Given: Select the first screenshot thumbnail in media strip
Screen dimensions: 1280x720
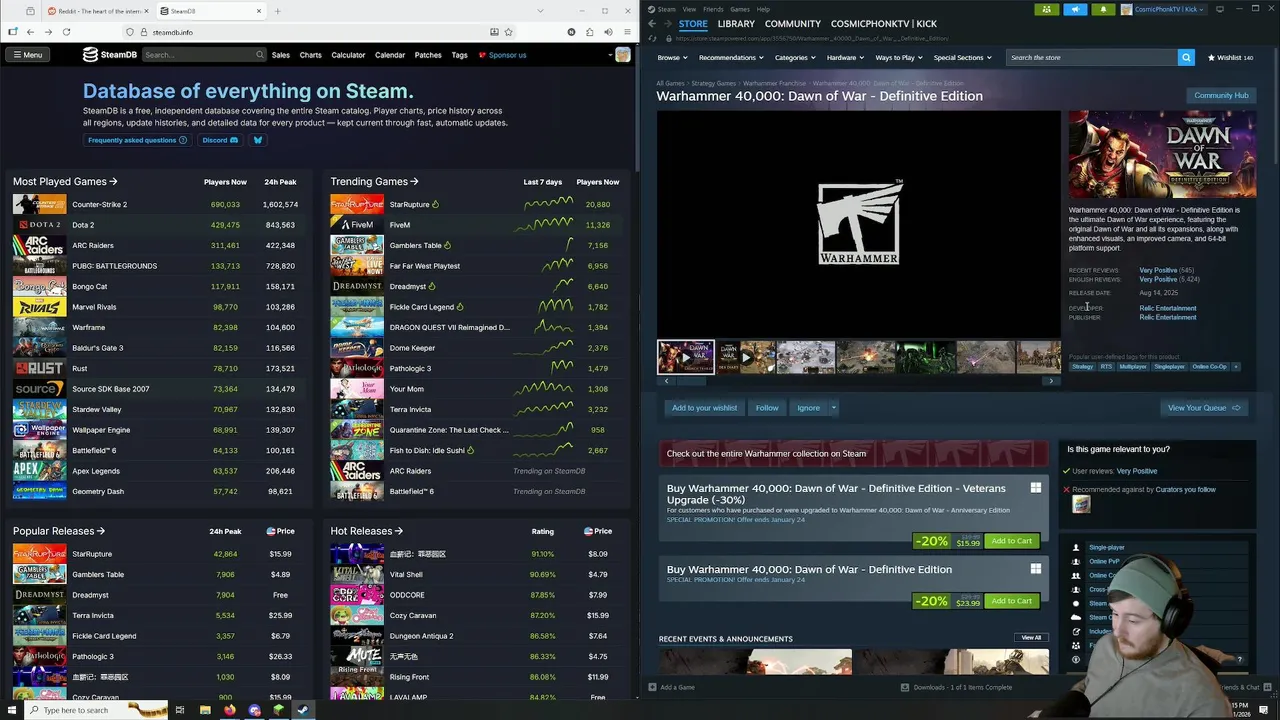Looking at the screenshot, I should 806,357.
